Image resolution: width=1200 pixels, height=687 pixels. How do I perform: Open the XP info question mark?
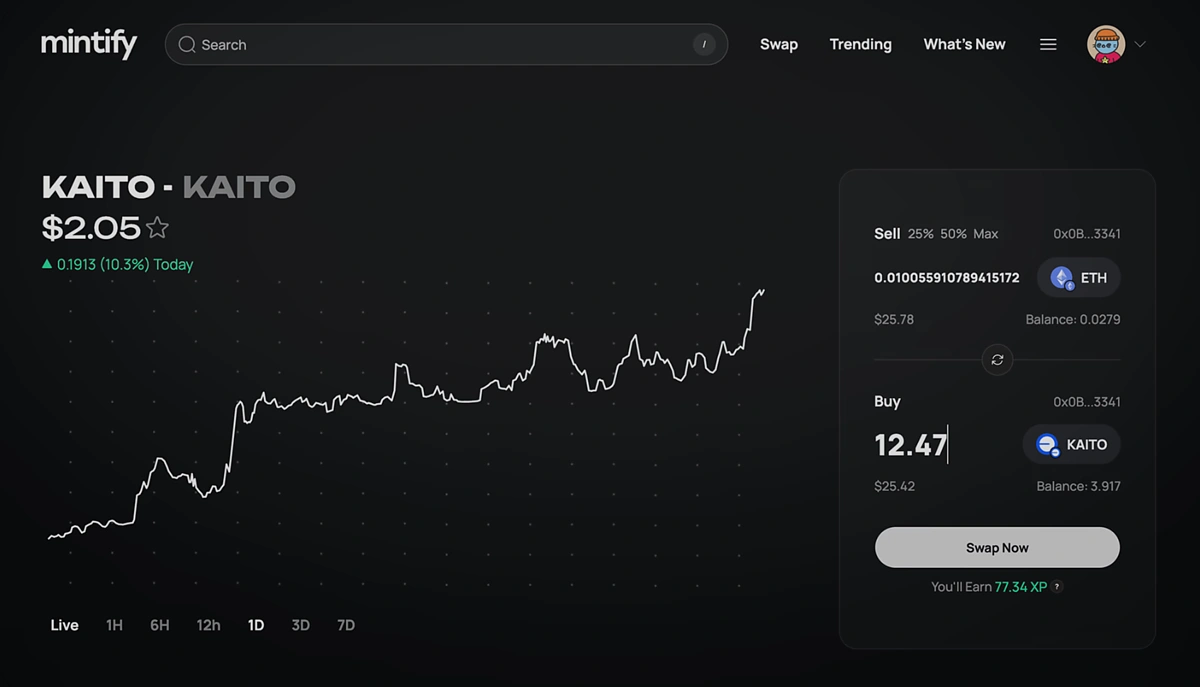[1057, 587]
